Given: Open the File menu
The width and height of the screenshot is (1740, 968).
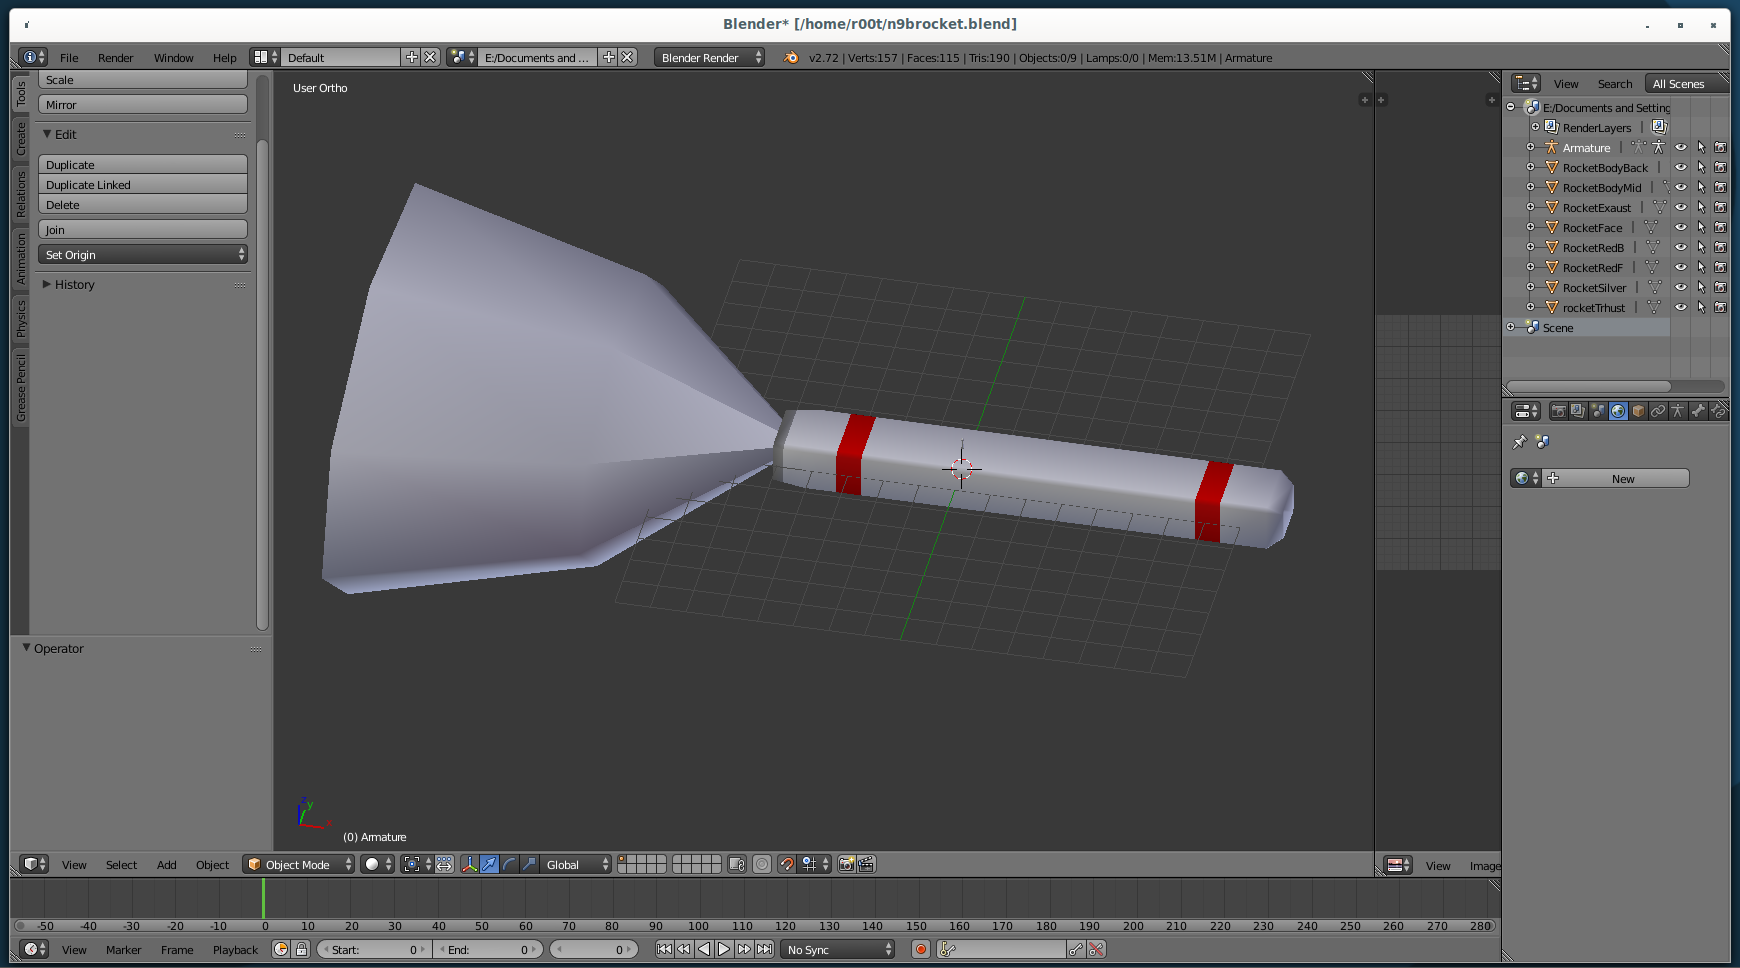Looking at the screenshot, I should pos(69,57).
